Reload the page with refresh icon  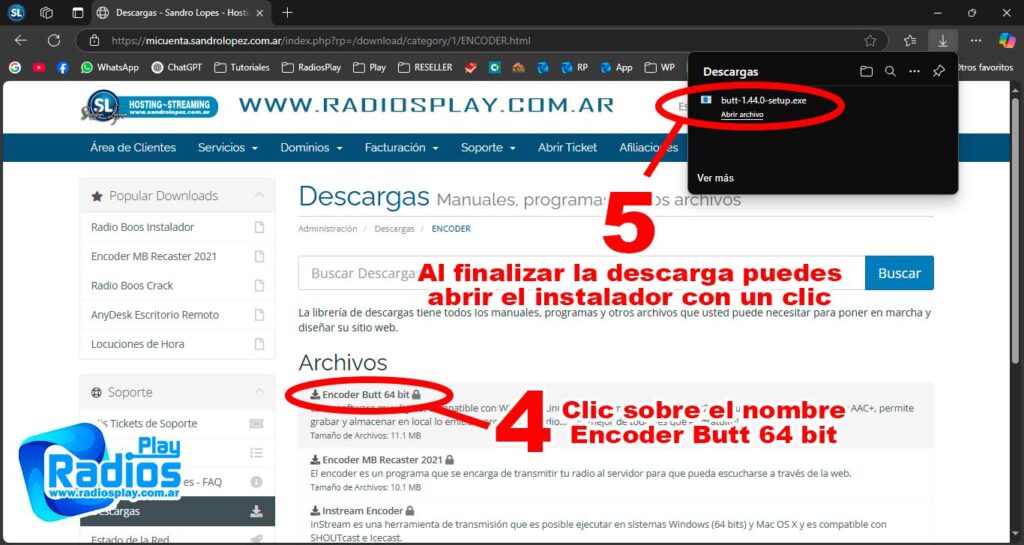54,40
